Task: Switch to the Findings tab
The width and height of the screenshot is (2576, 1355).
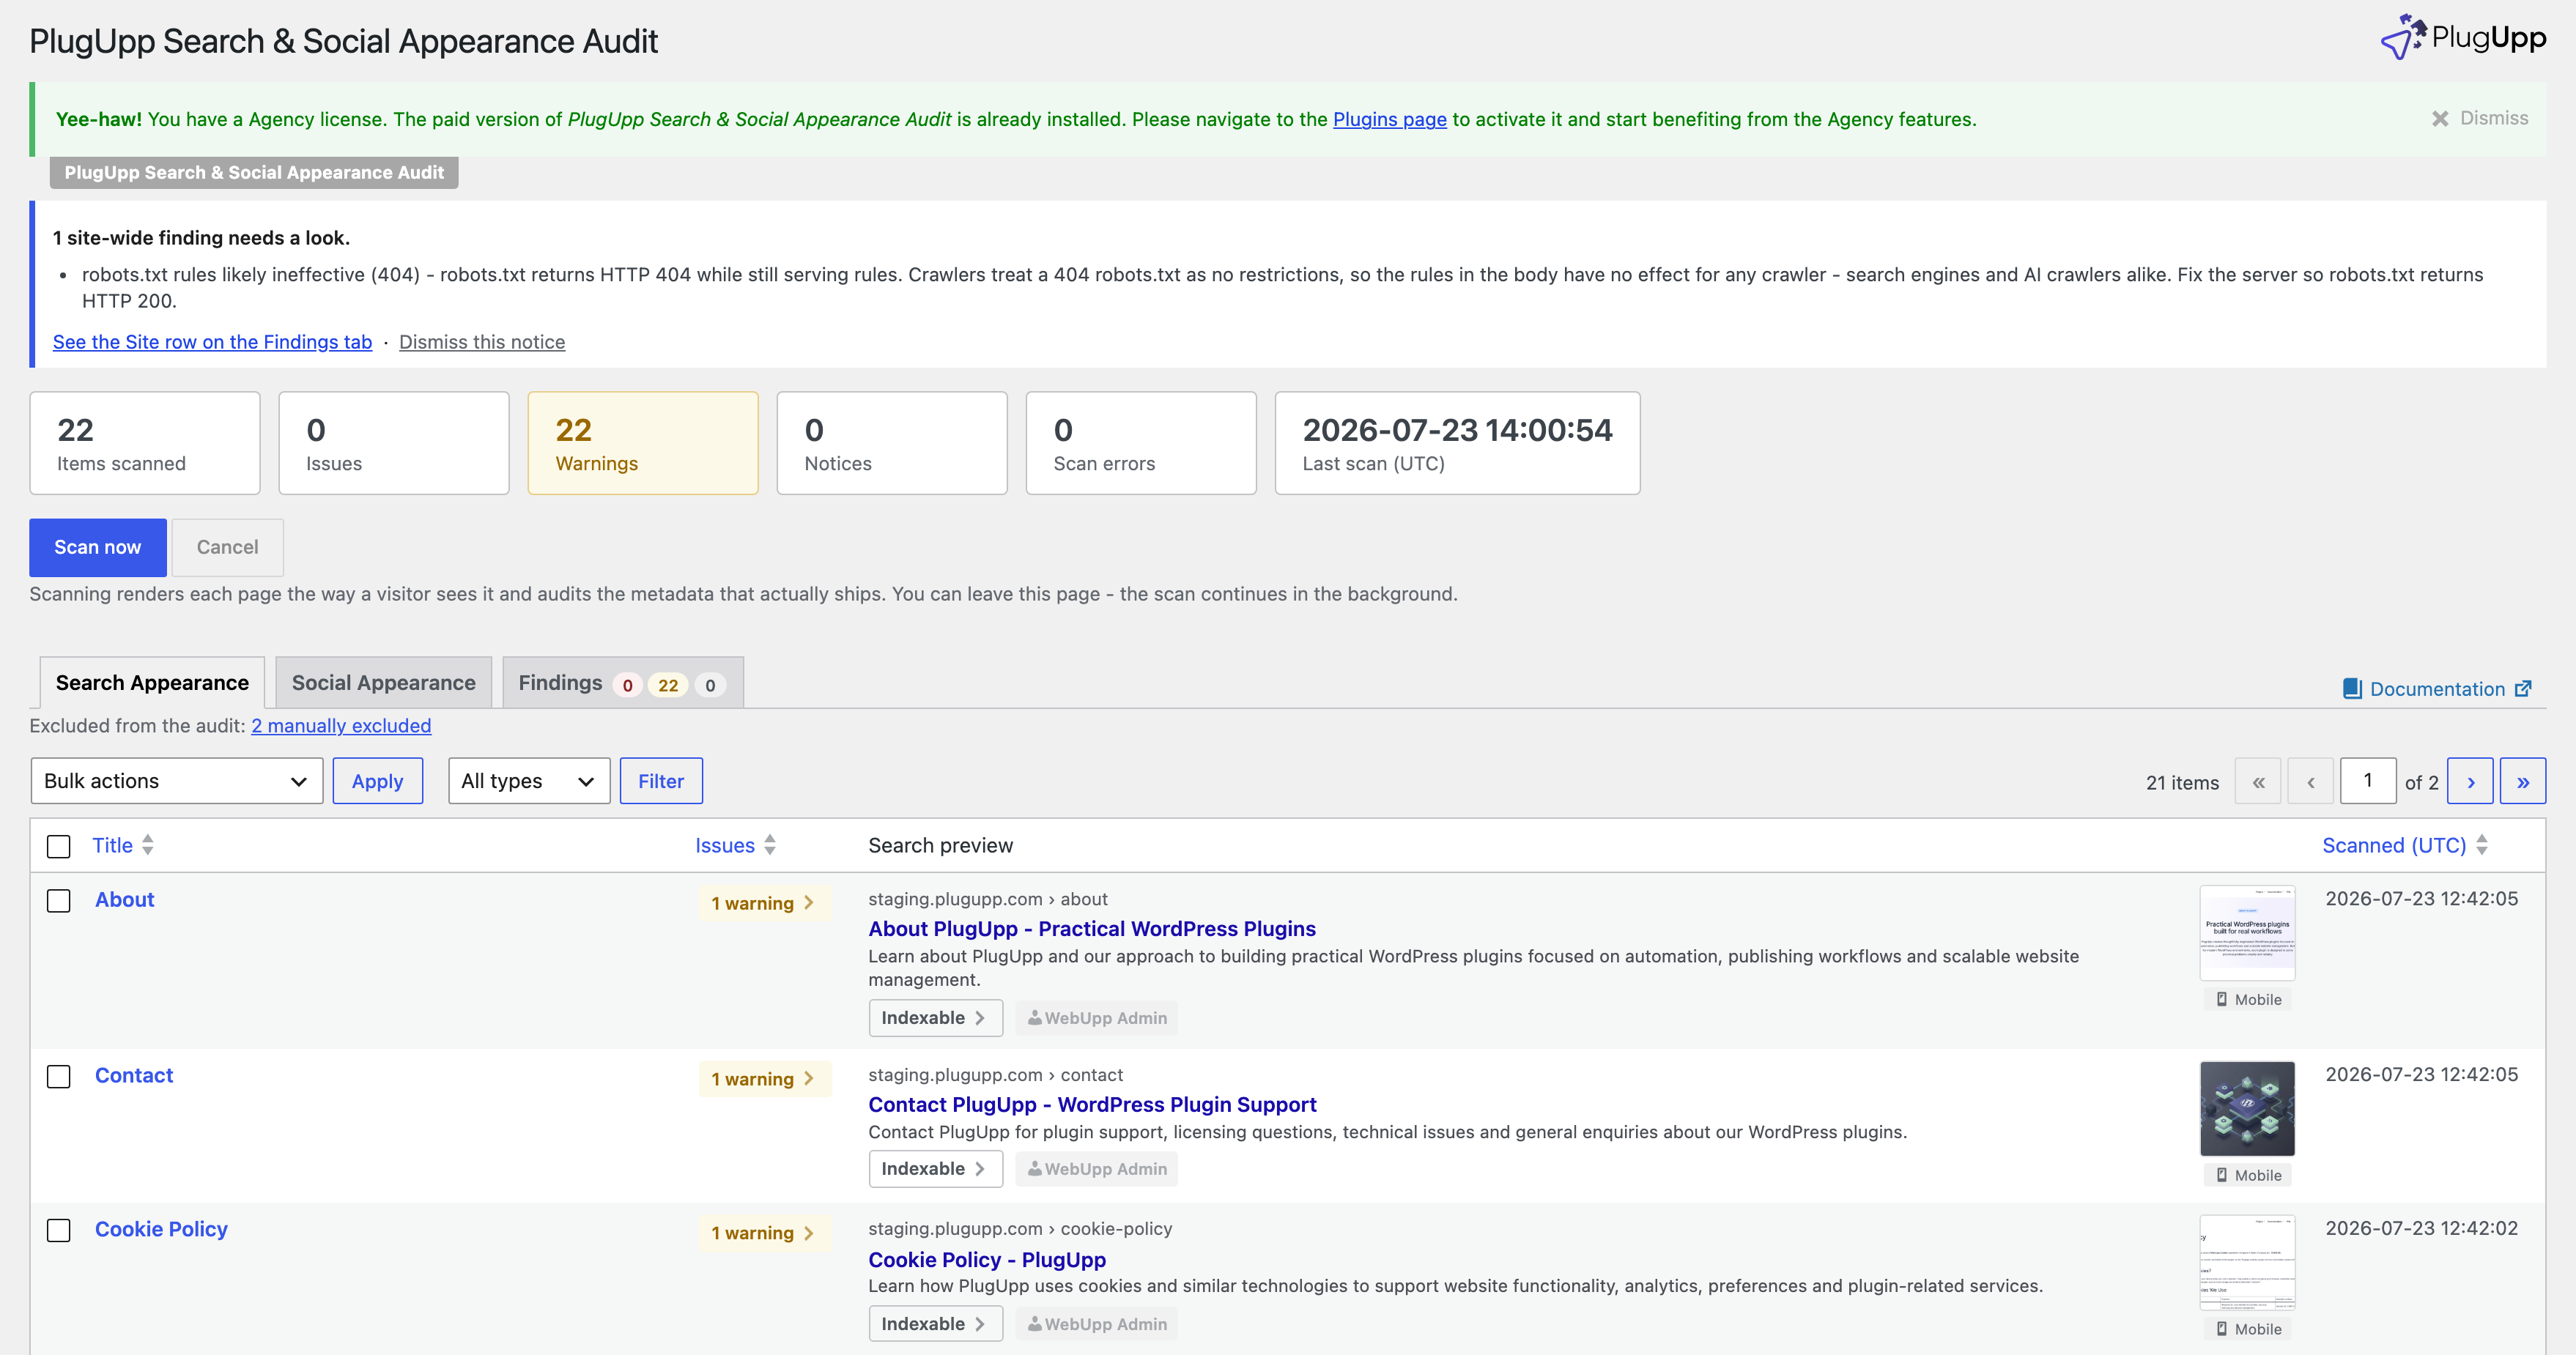Action: pos(623,683)
